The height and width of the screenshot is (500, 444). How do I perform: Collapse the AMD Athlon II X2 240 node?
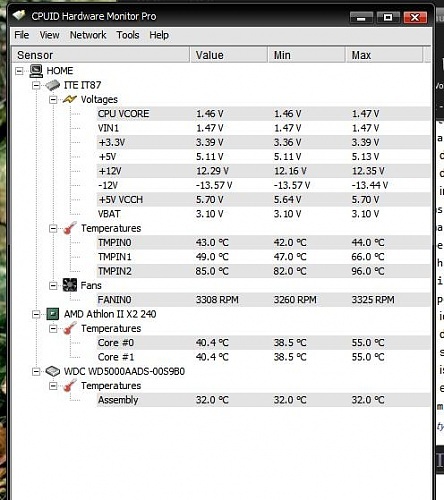pyautogui.click(x=36, y=314)
